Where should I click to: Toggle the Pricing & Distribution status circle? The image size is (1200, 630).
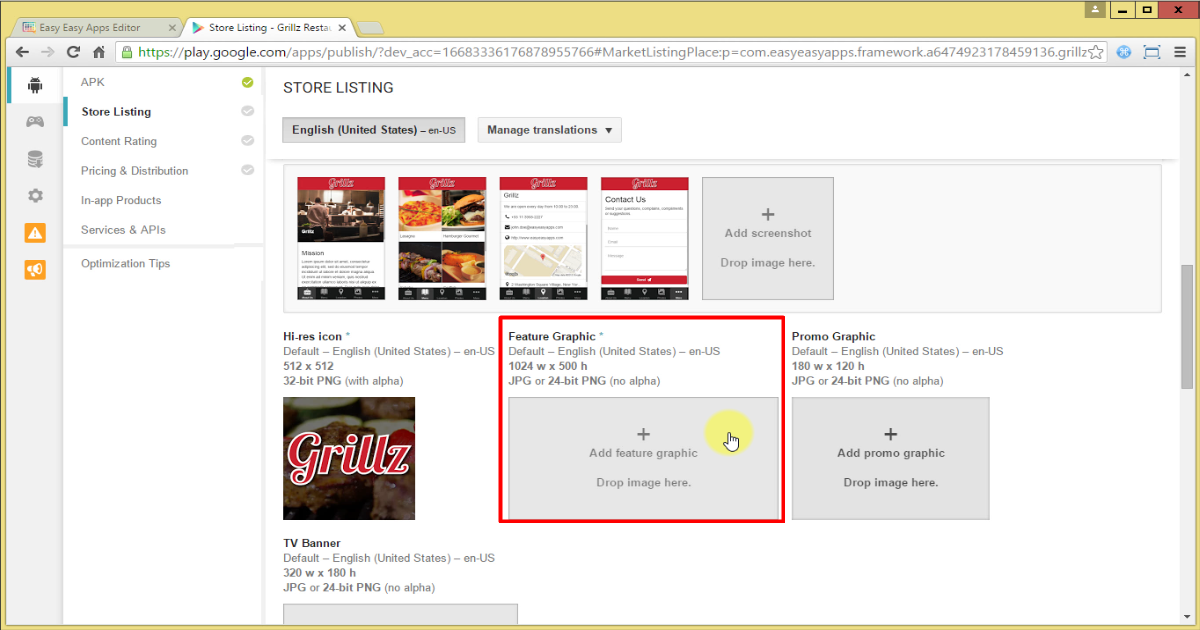[247, 170]
